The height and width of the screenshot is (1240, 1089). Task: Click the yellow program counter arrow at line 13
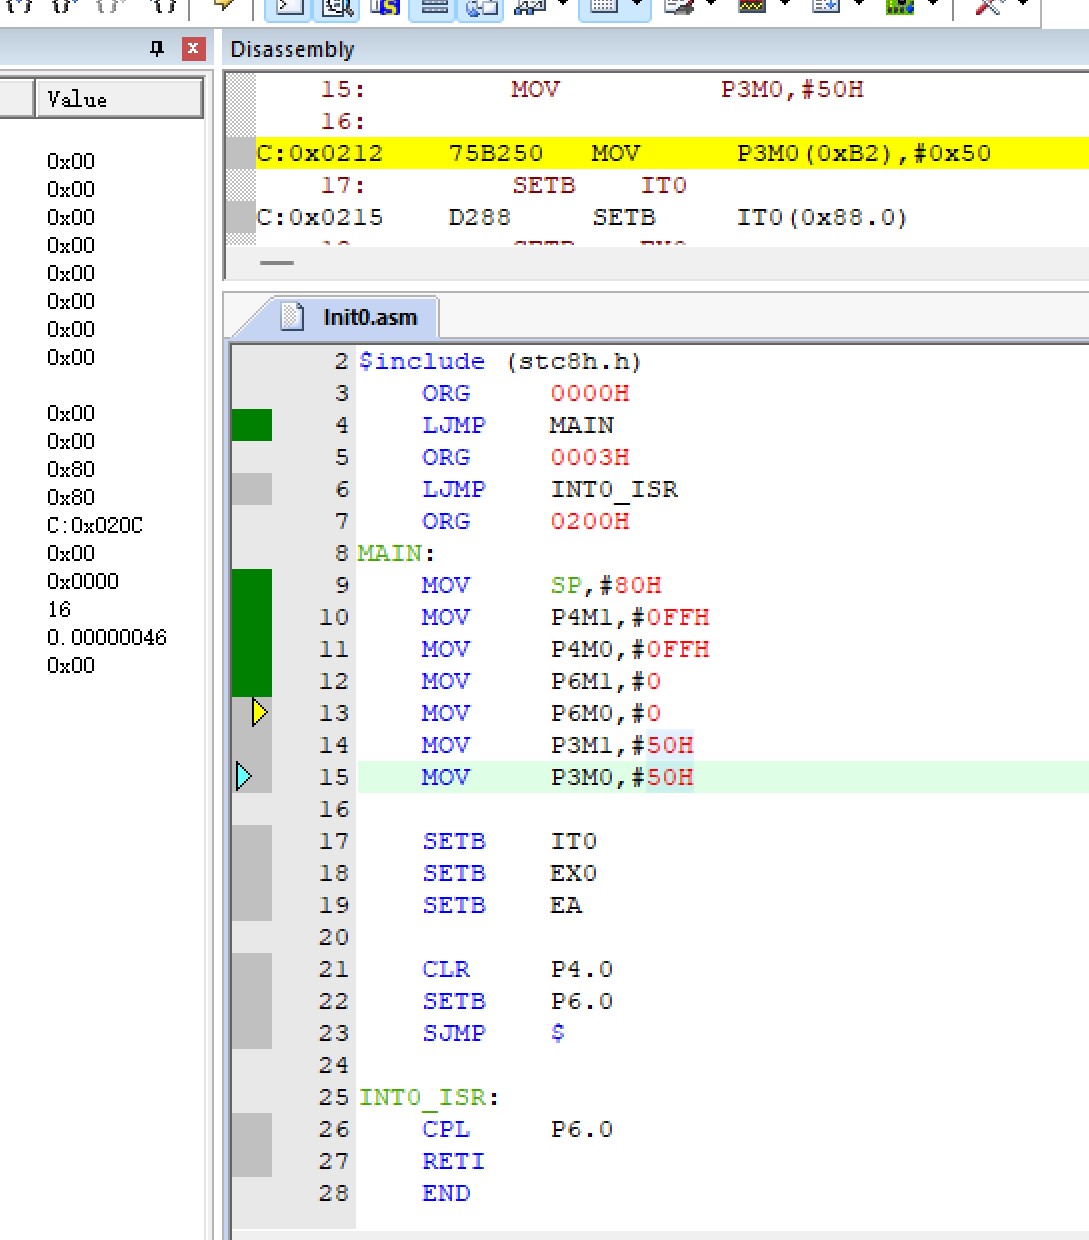click(x=260, y=713)
